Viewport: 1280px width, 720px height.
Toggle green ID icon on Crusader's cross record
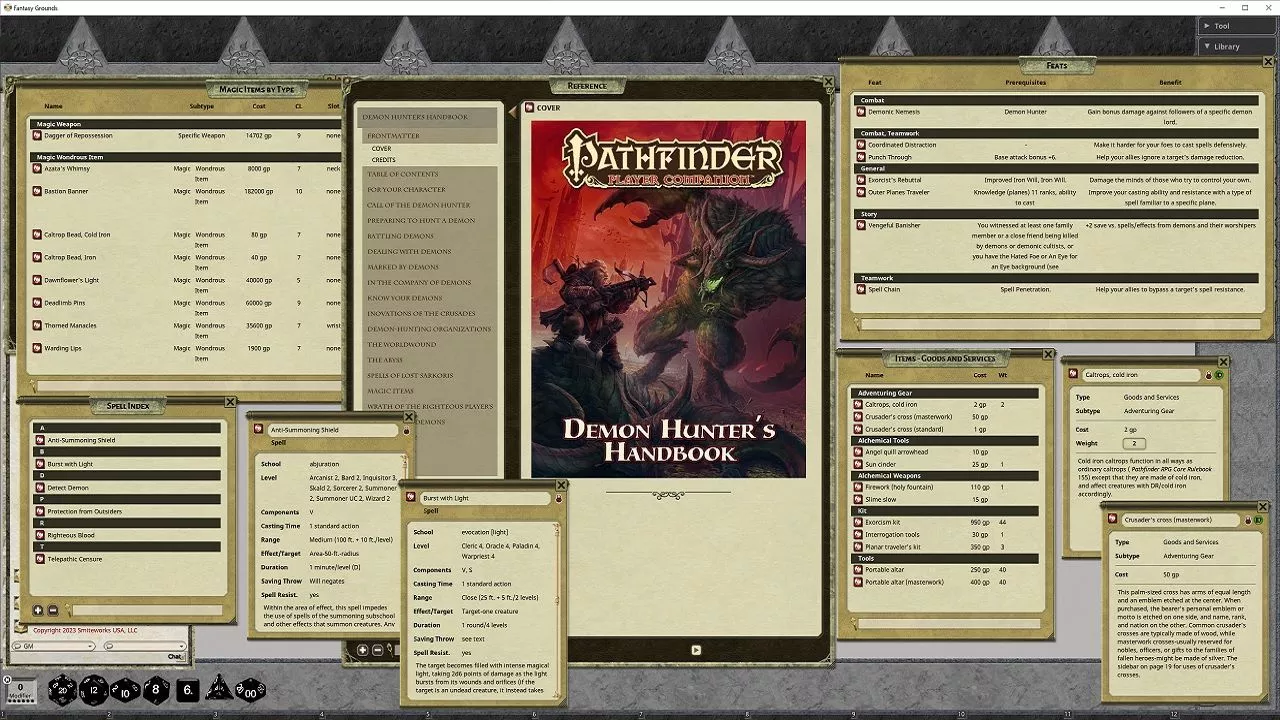coord(1258,520)
